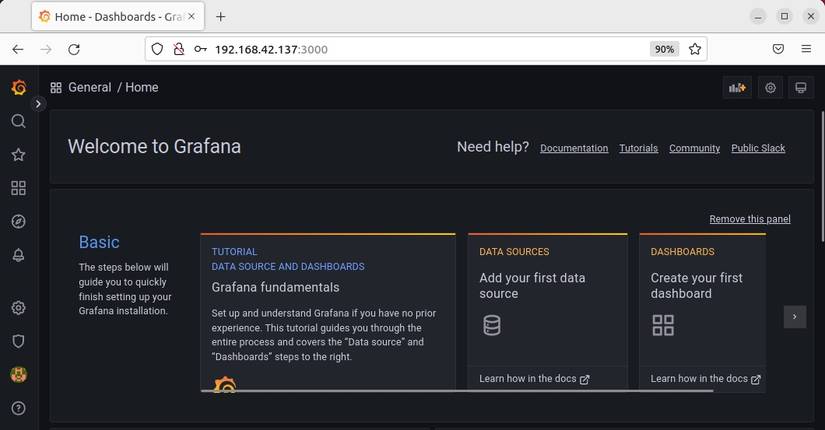Open user profile avatar in sidebar

point(18,375)
